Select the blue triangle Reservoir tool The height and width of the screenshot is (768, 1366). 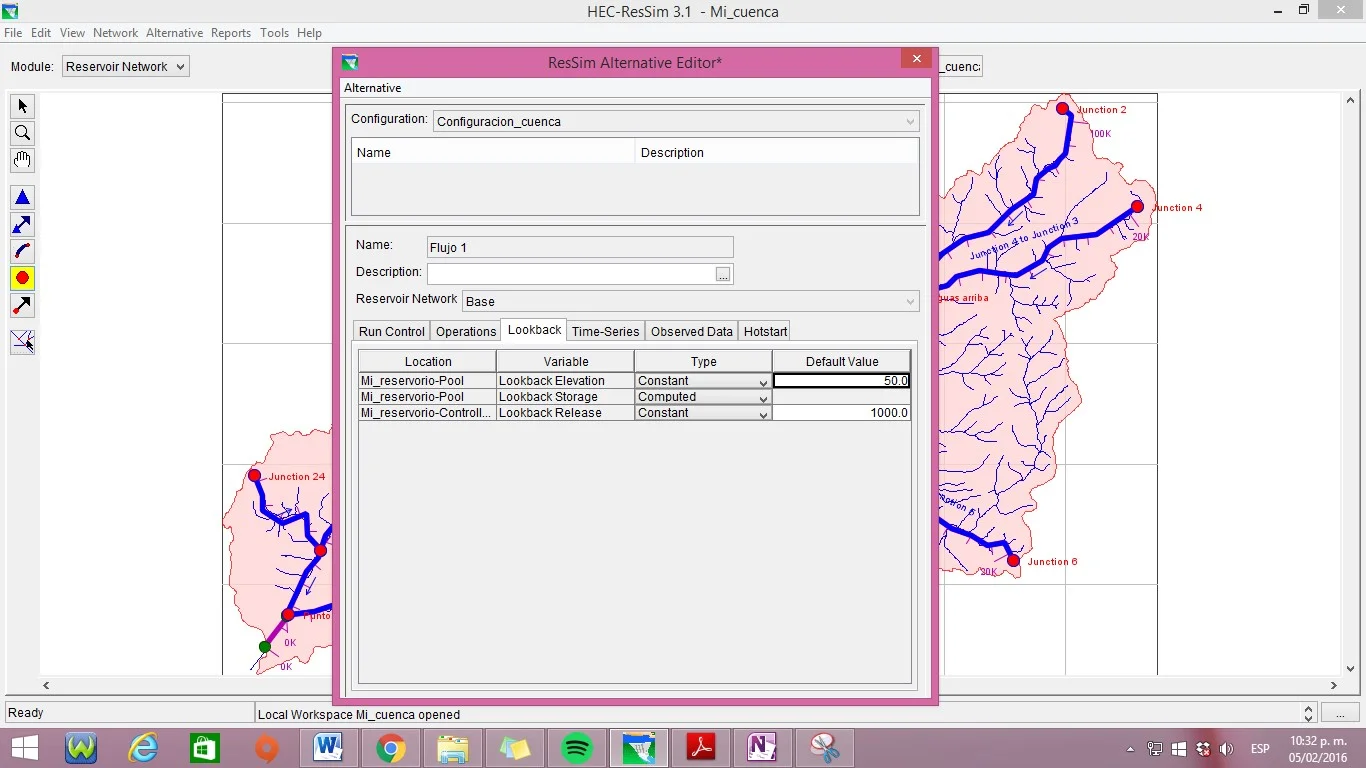tap(22, 198)
